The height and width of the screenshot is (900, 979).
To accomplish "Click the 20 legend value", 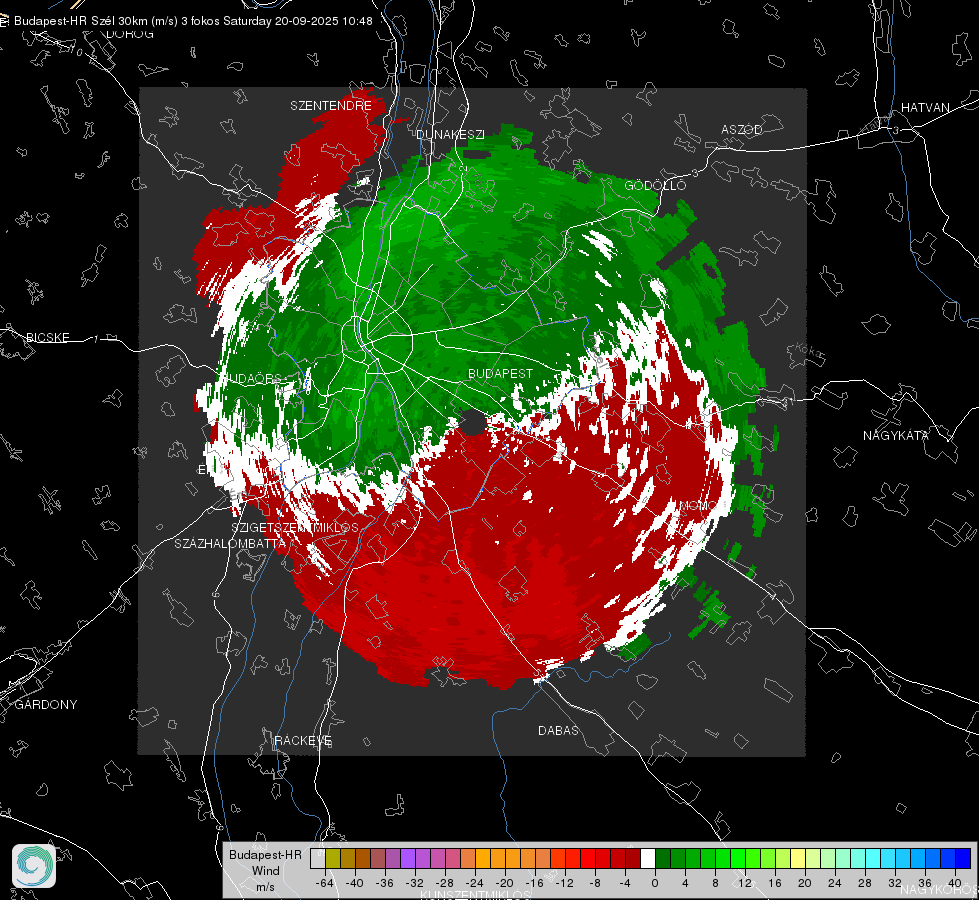I will tap(805, 883).
